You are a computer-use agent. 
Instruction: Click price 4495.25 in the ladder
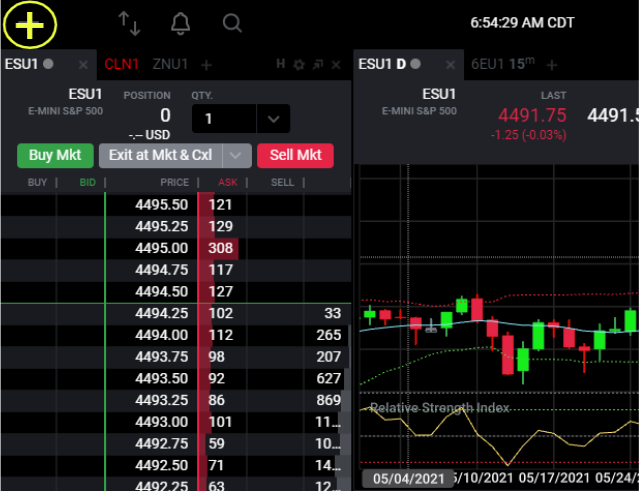[162, 226]
